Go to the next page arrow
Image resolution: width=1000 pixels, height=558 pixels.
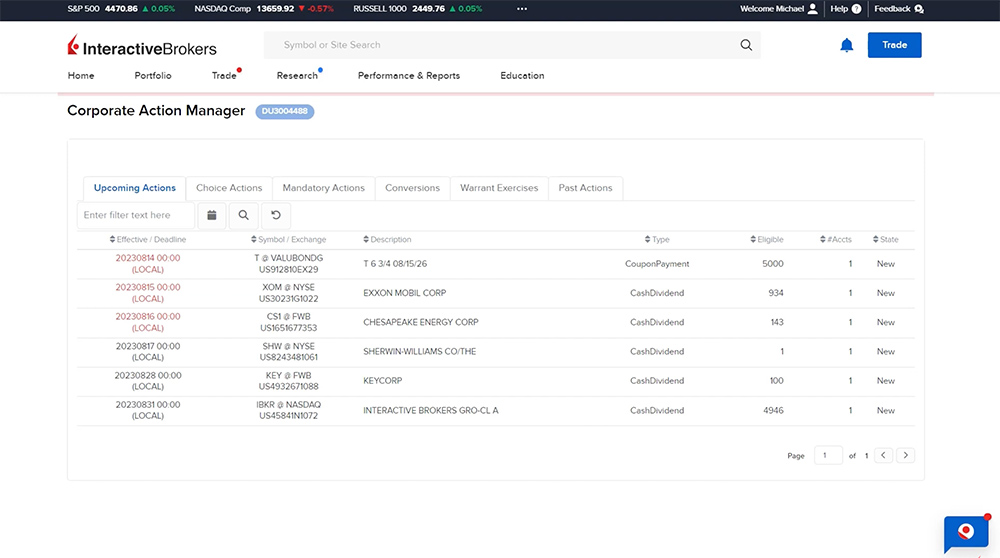(x=905, y=455)
